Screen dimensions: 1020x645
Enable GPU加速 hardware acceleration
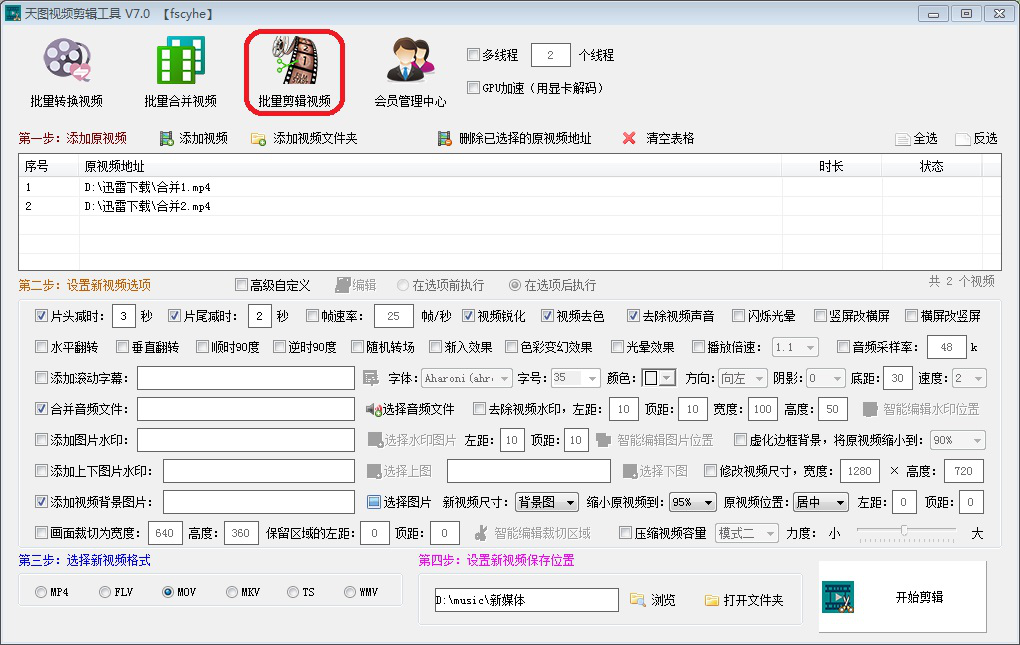click(474, 88)
